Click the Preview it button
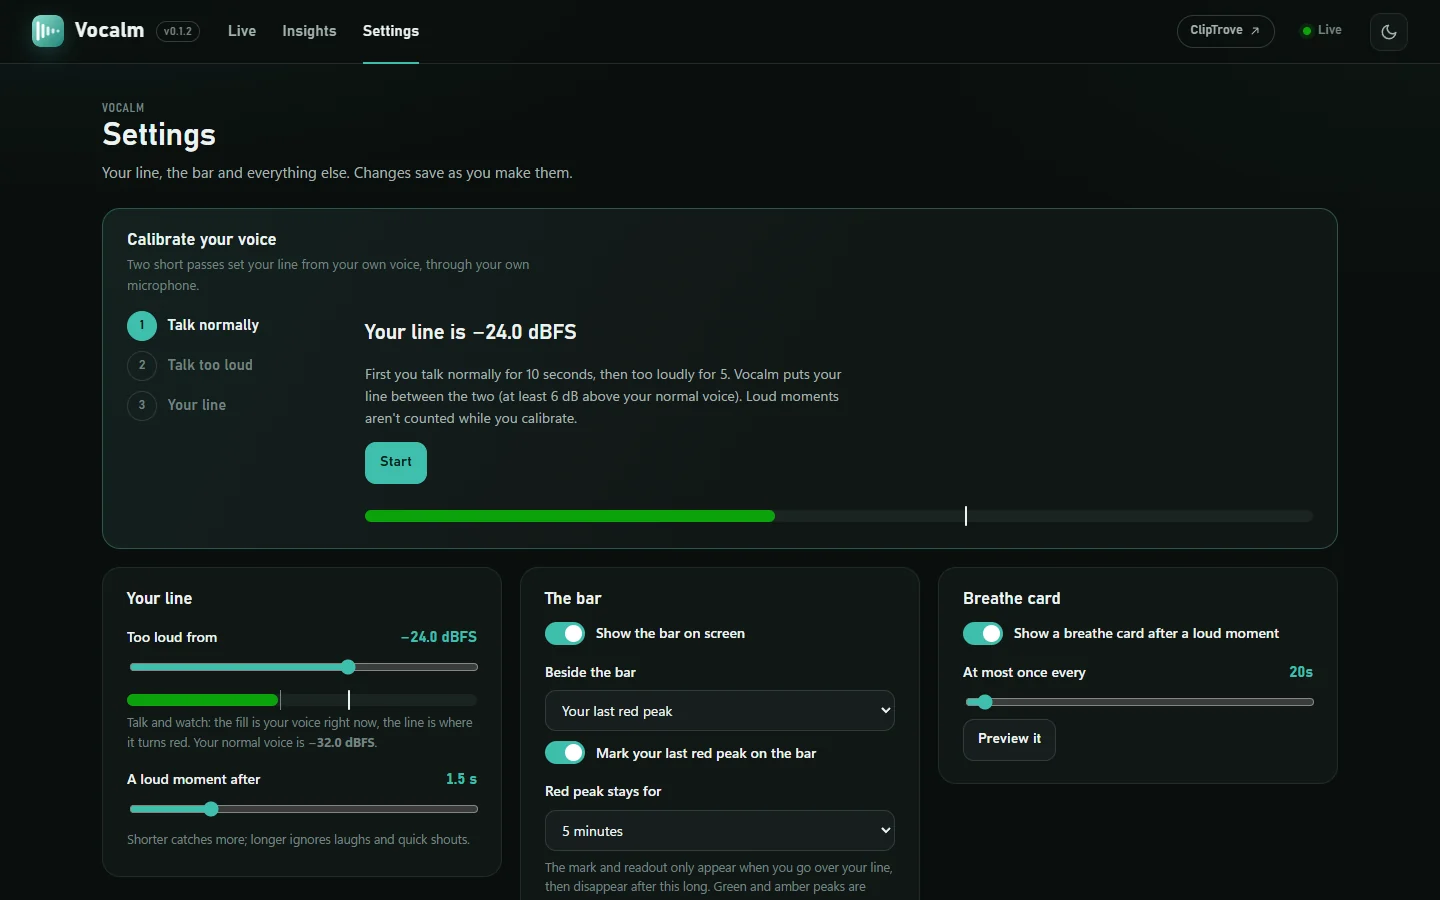Screen dimensions: 1440x900 (x=1009, y=740)
